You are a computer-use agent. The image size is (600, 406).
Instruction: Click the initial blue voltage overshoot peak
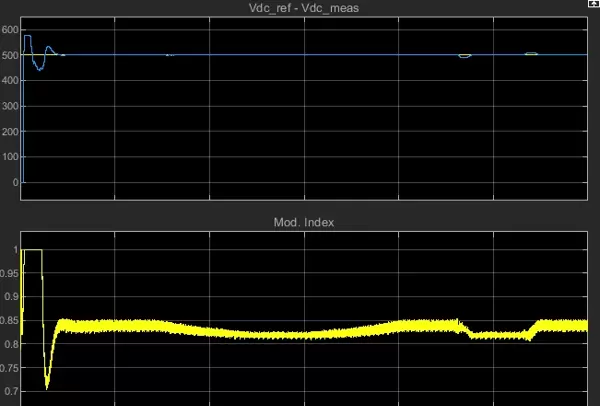pos(27,36)
